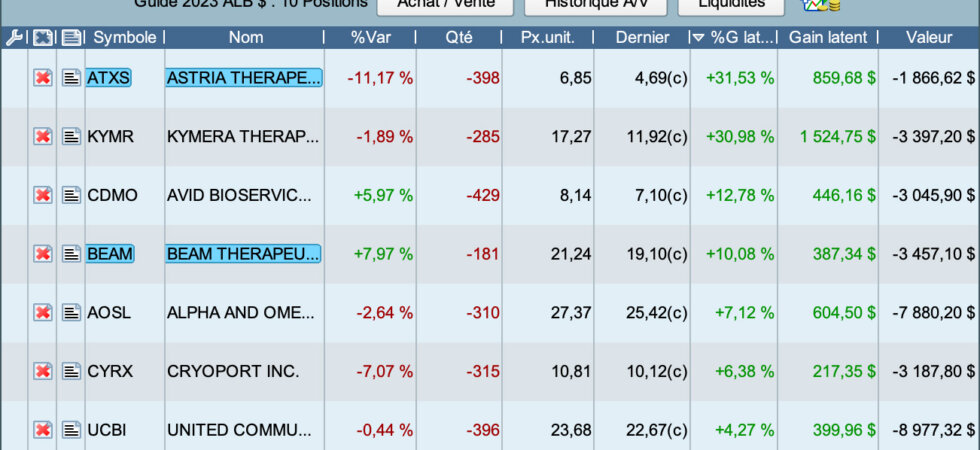Click the 7,10(c) last price cell
Screen dimensions: 980x450
(x=661, y=195)
